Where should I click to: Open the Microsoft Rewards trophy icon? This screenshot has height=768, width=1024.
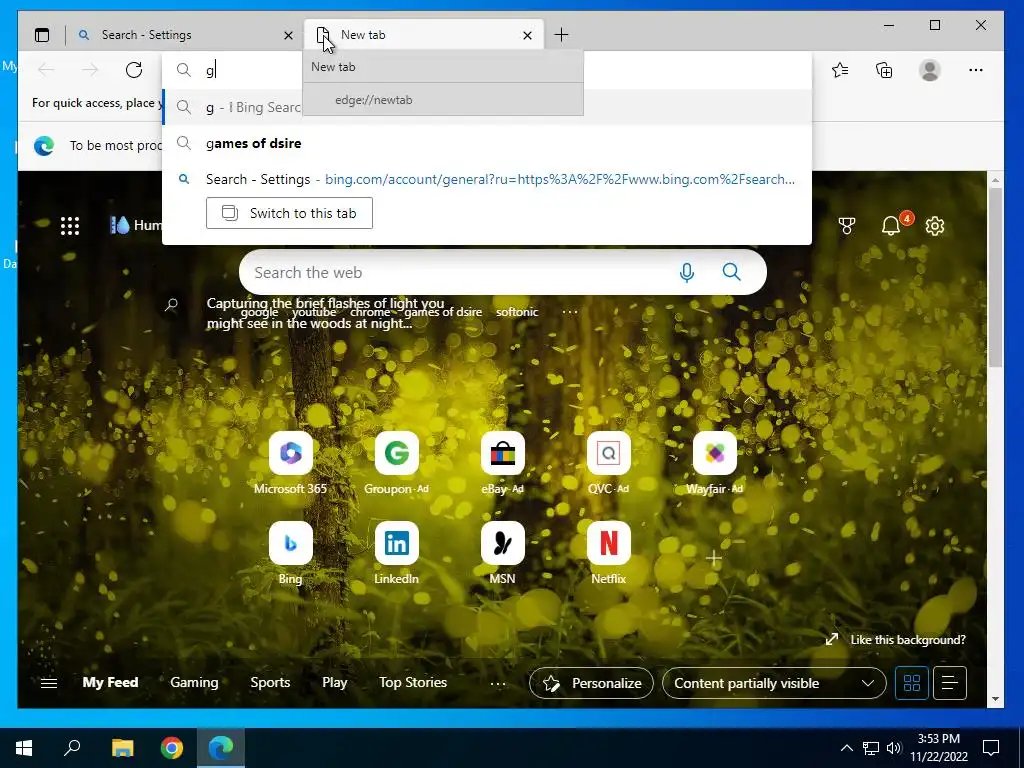tap(847, 226)
